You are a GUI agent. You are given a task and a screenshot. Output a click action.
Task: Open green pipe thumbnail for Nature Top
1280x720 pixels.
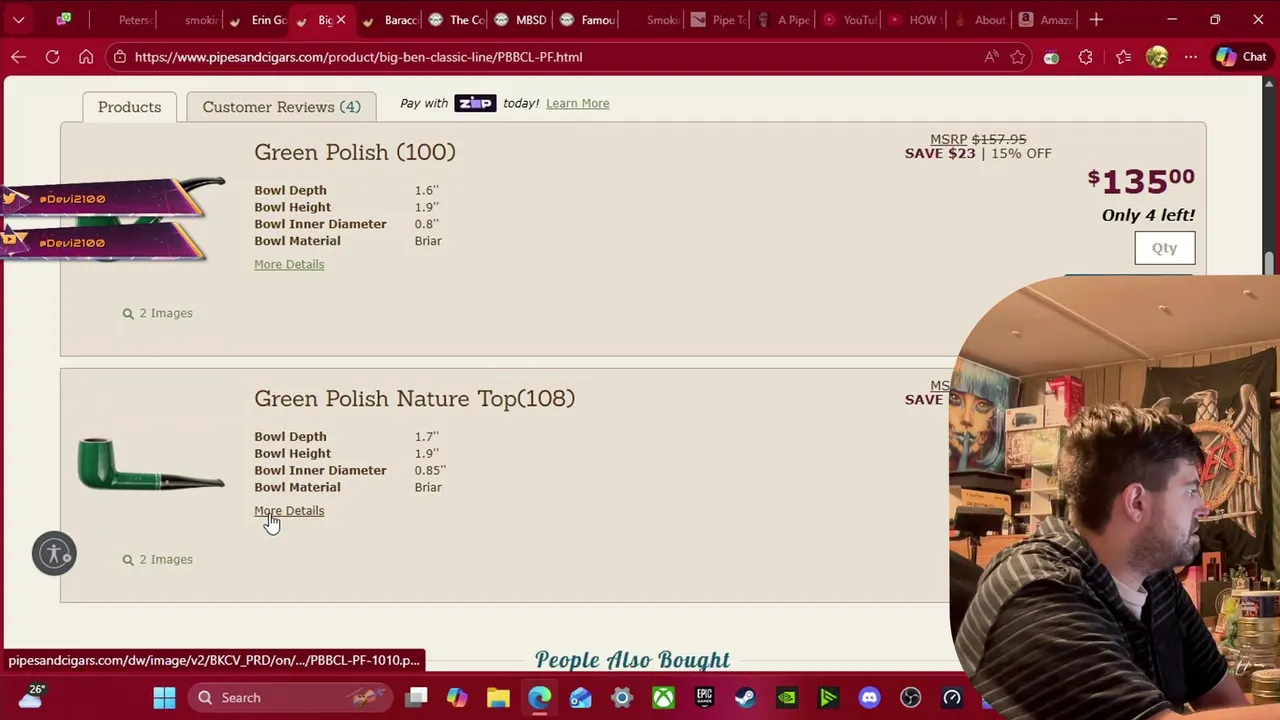coord(151,465)
